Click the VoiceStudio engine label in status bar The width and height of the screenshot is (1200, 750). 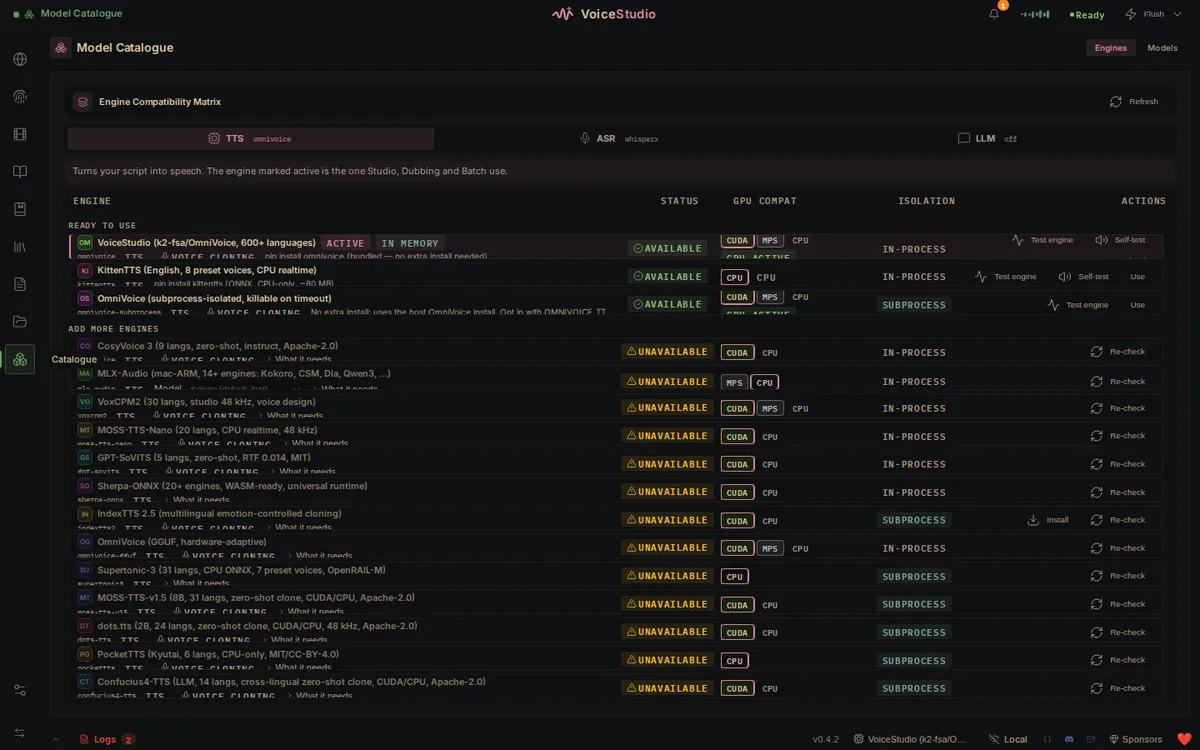[x=910, y=739]
